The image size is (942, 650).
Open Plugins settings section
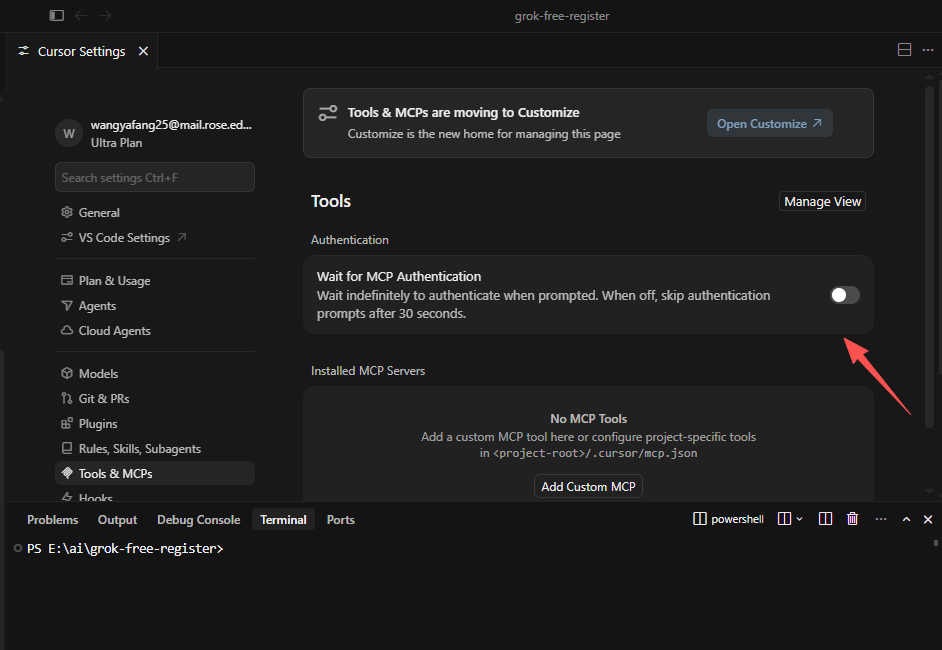coord(154,424)
